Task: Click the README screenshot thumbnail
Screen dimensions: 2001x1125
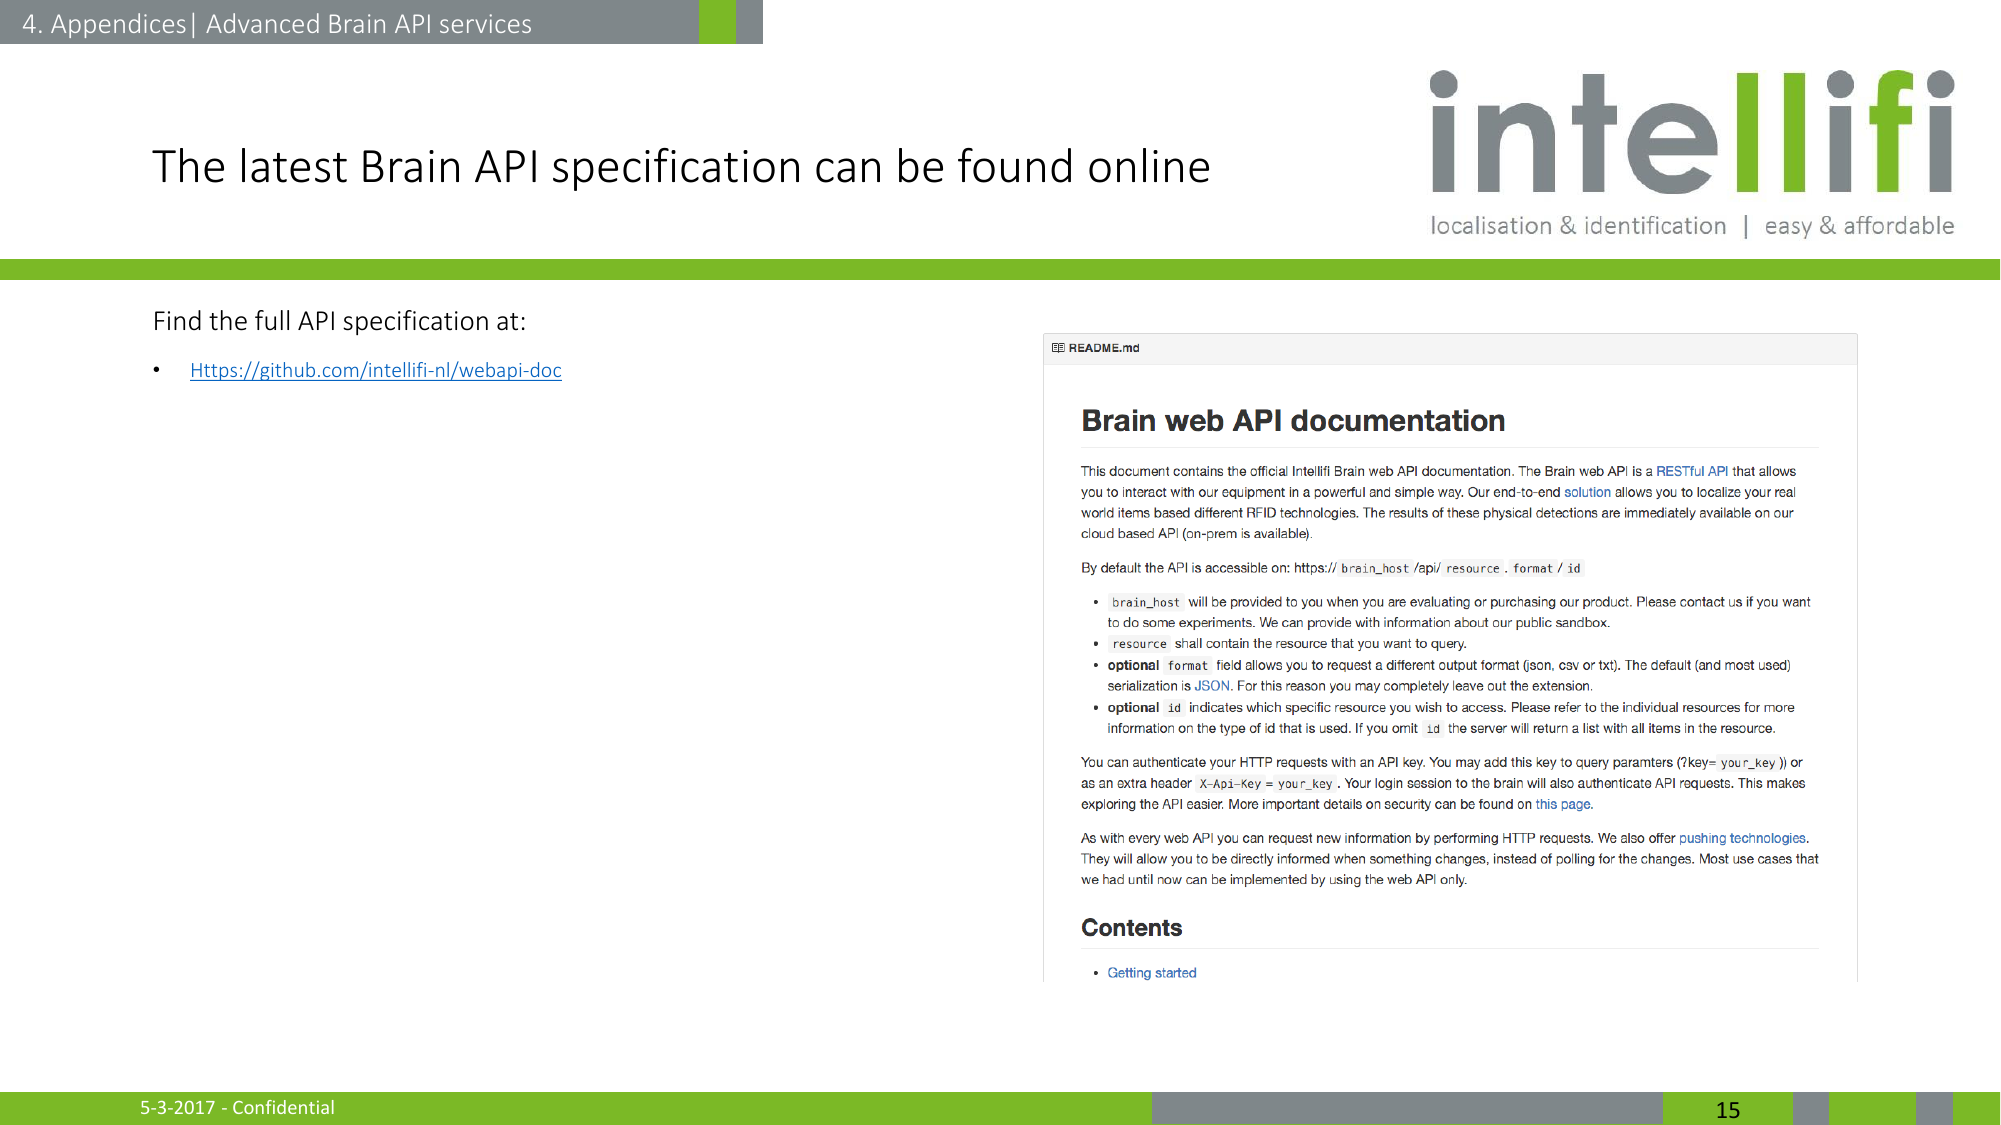Action: (x=1450, y=657)
